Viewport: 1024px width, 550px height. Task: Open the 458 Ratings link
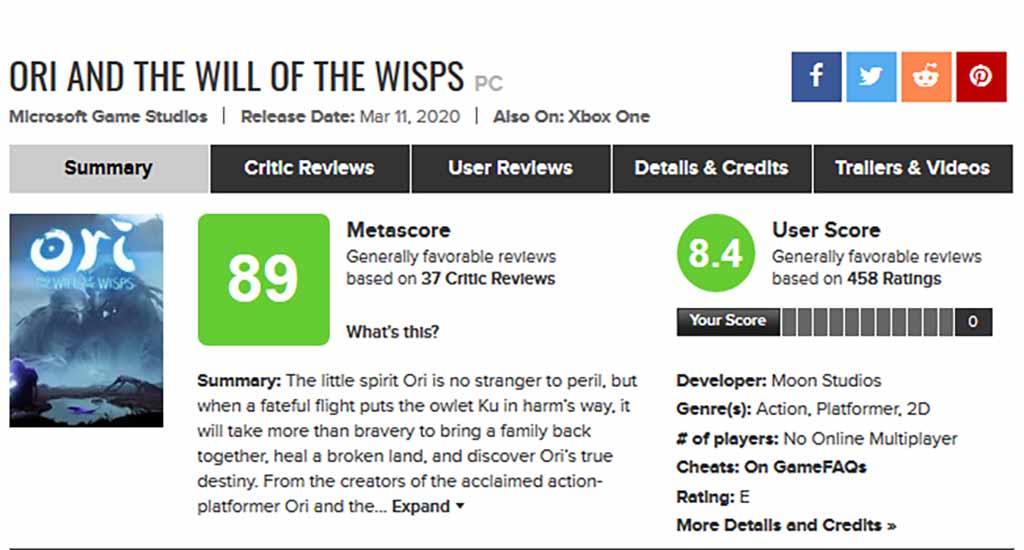pos(894,279)
